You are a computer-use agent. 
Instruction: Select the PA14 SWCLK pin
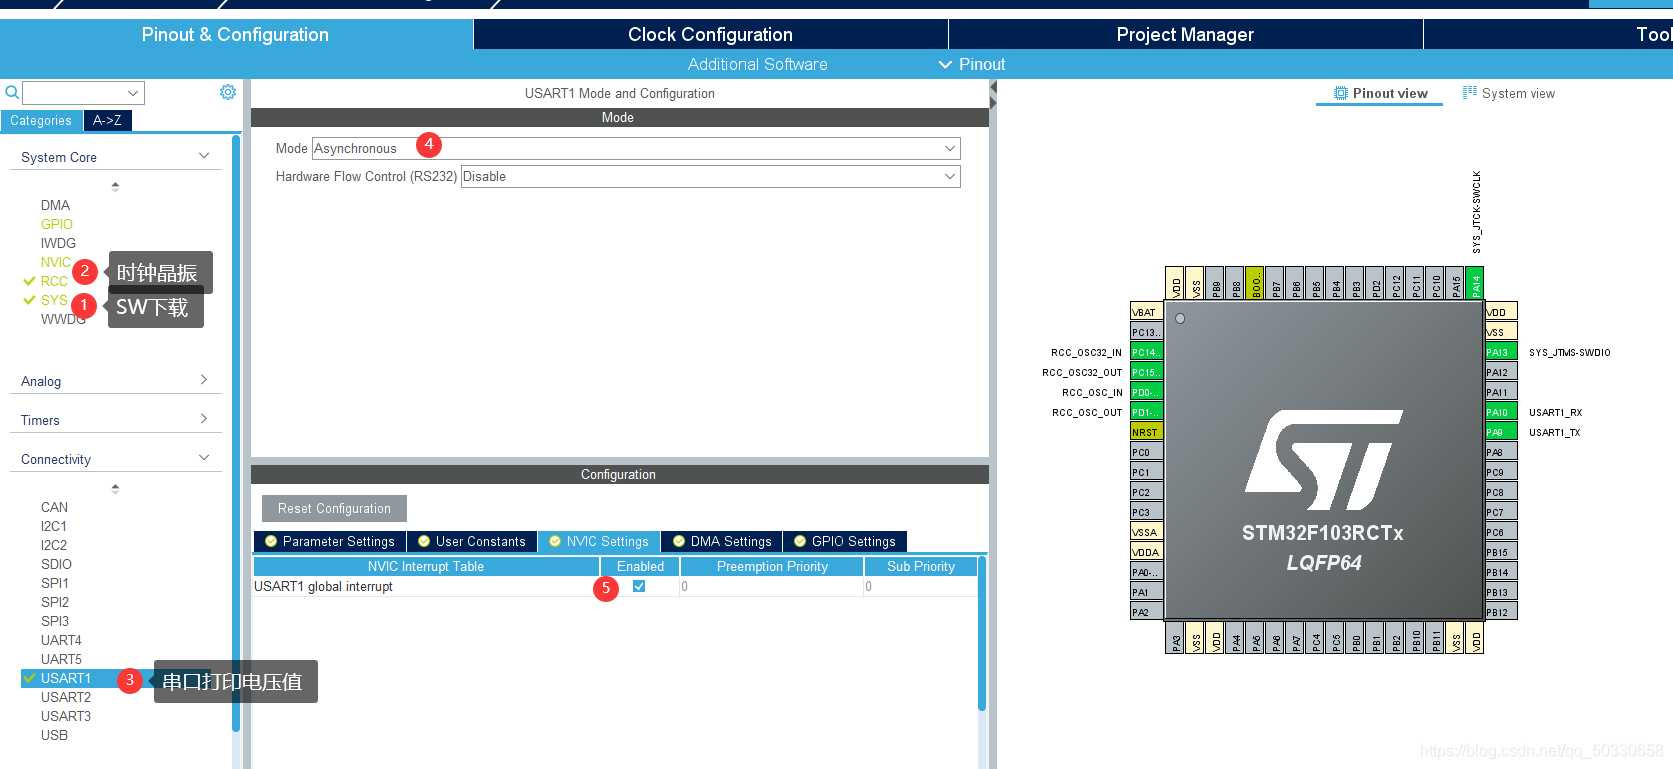1475,283
